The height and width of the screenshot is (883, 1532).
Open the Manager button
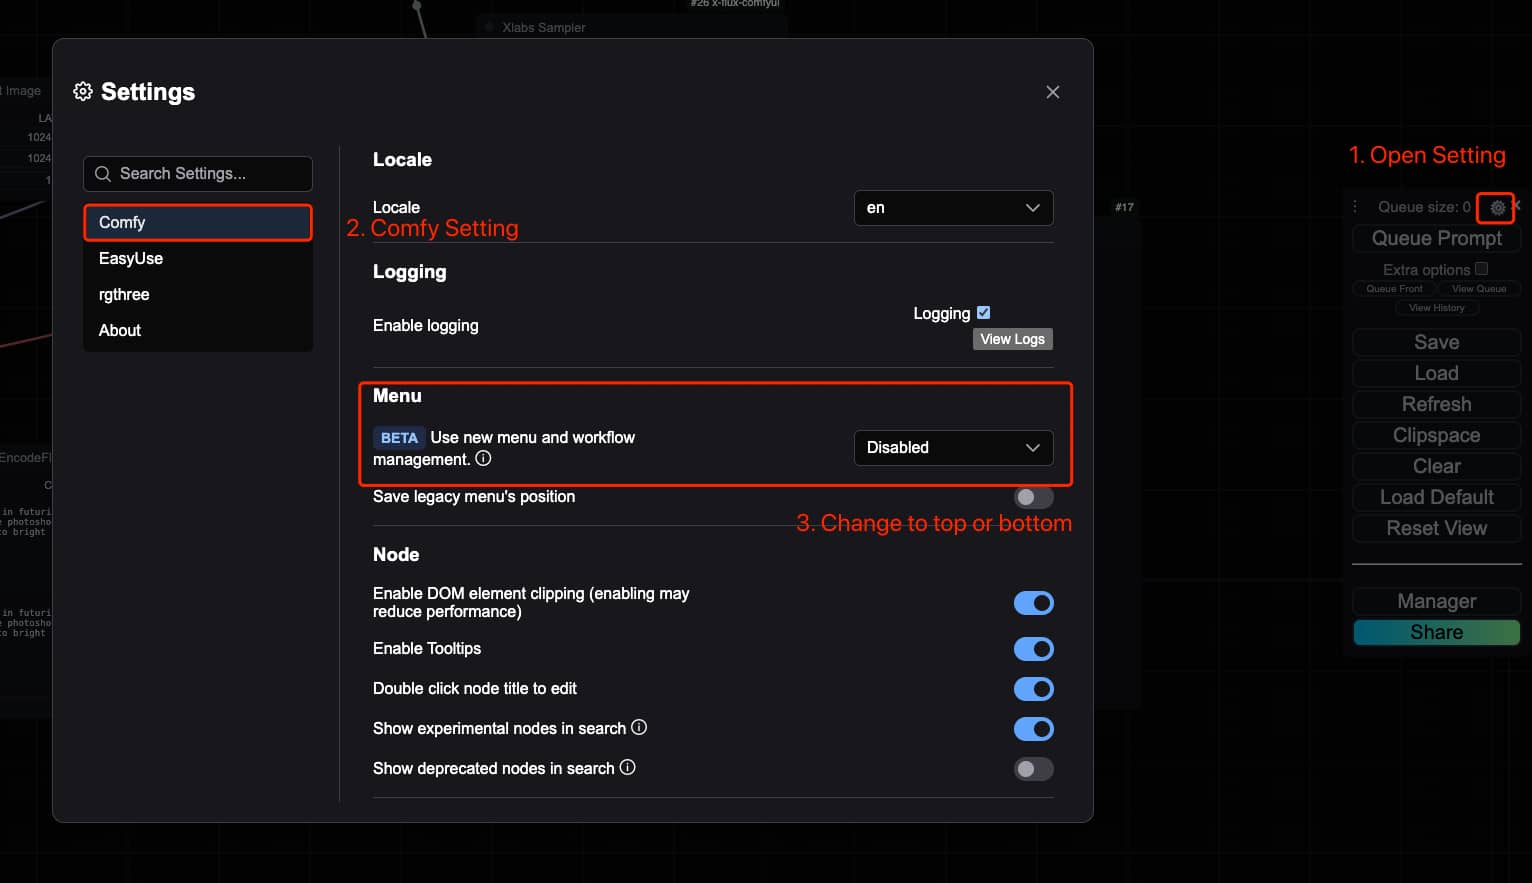(x=1436, y=601)
